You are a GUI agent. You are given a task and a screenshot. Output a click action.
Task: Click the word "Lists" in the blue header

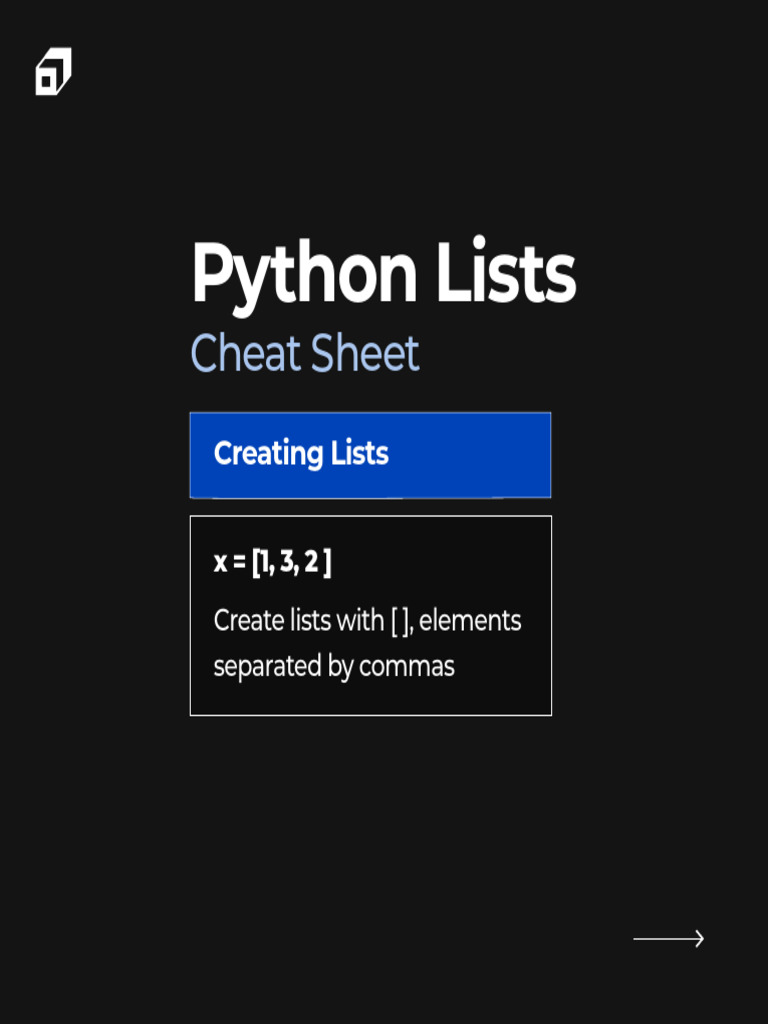pos(359,454)
